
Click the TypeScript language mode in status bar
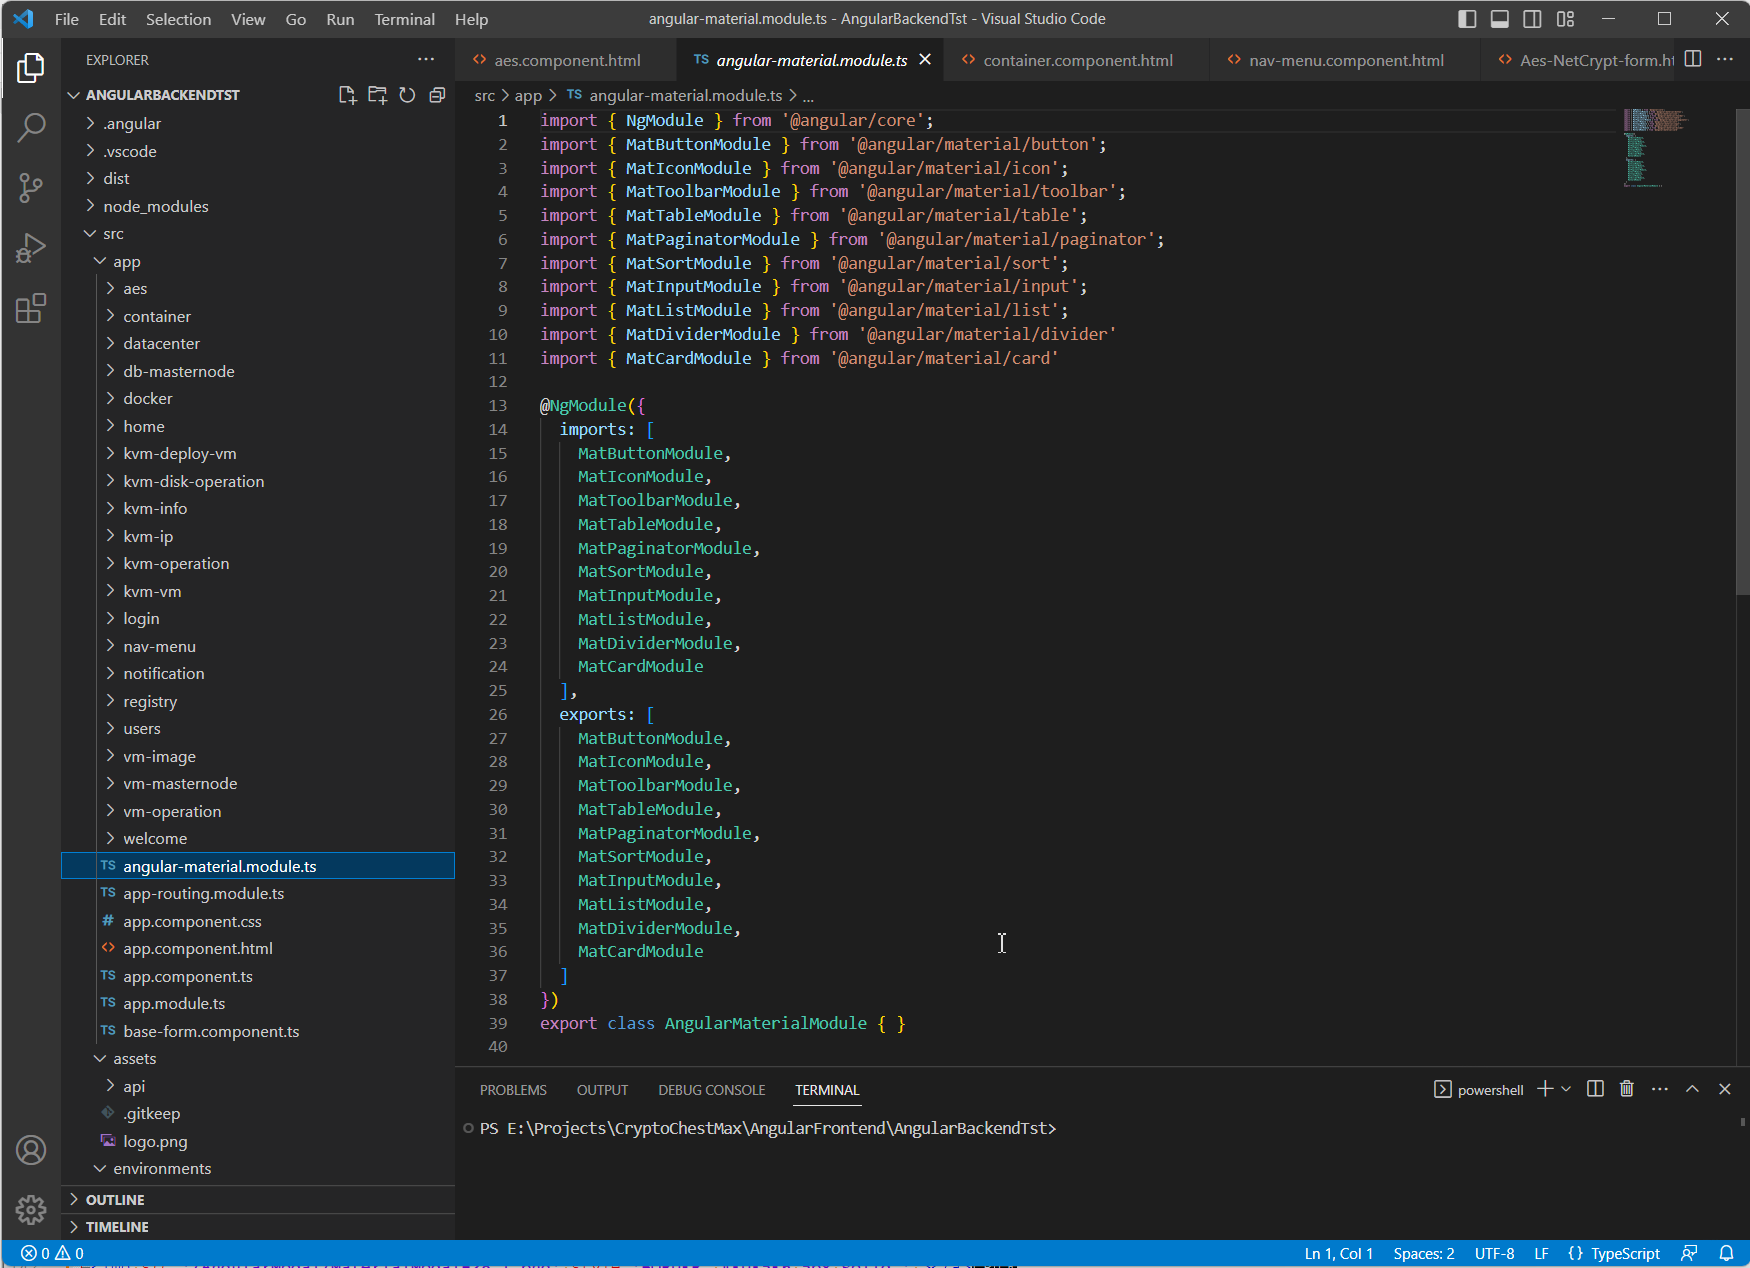pos(1625,1253)
